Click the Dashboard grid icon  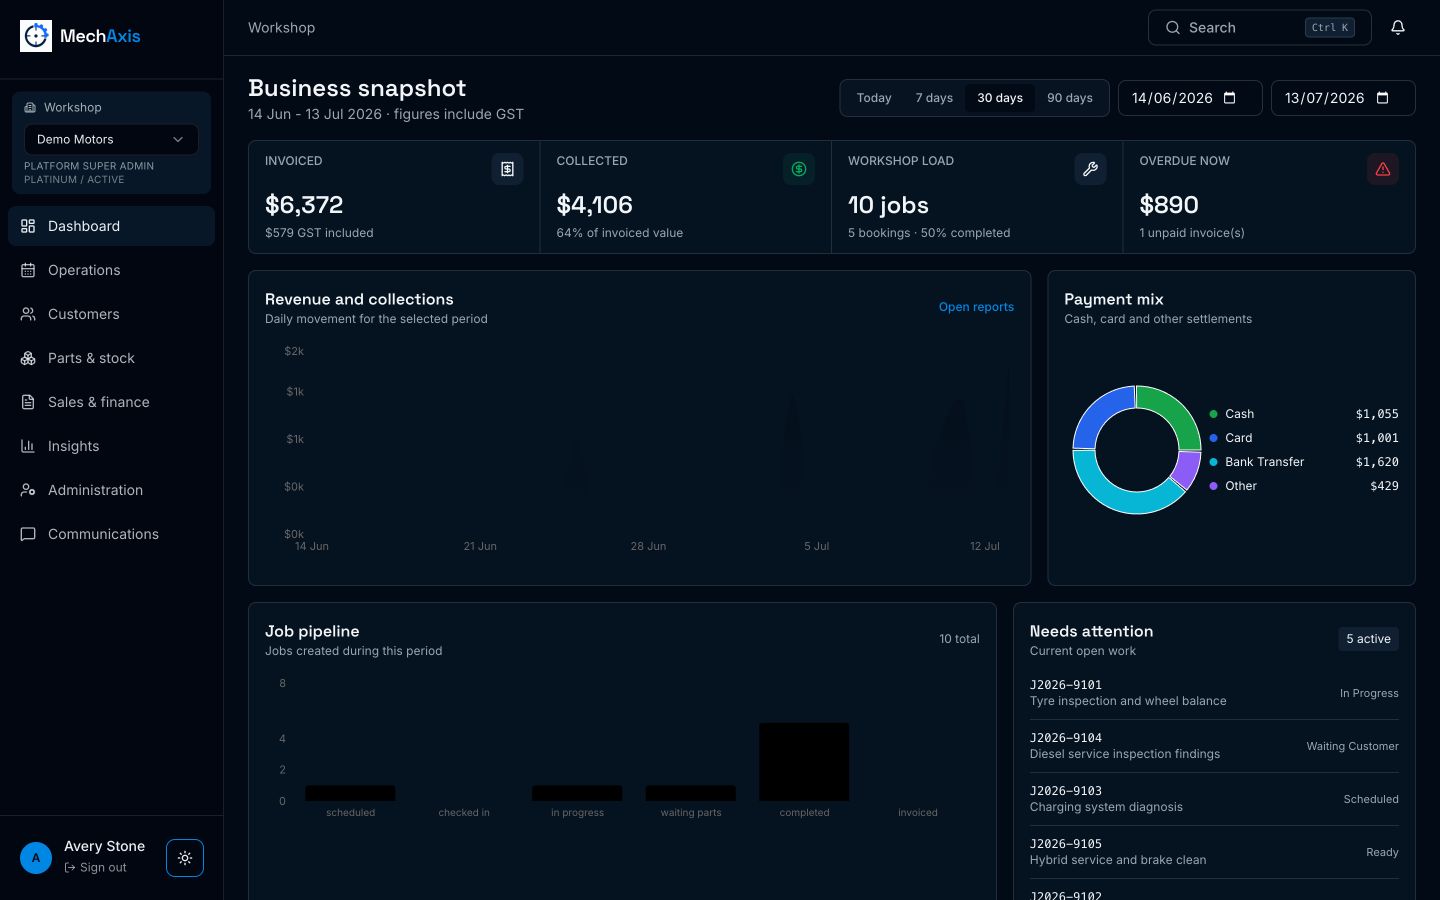point(28,226)
